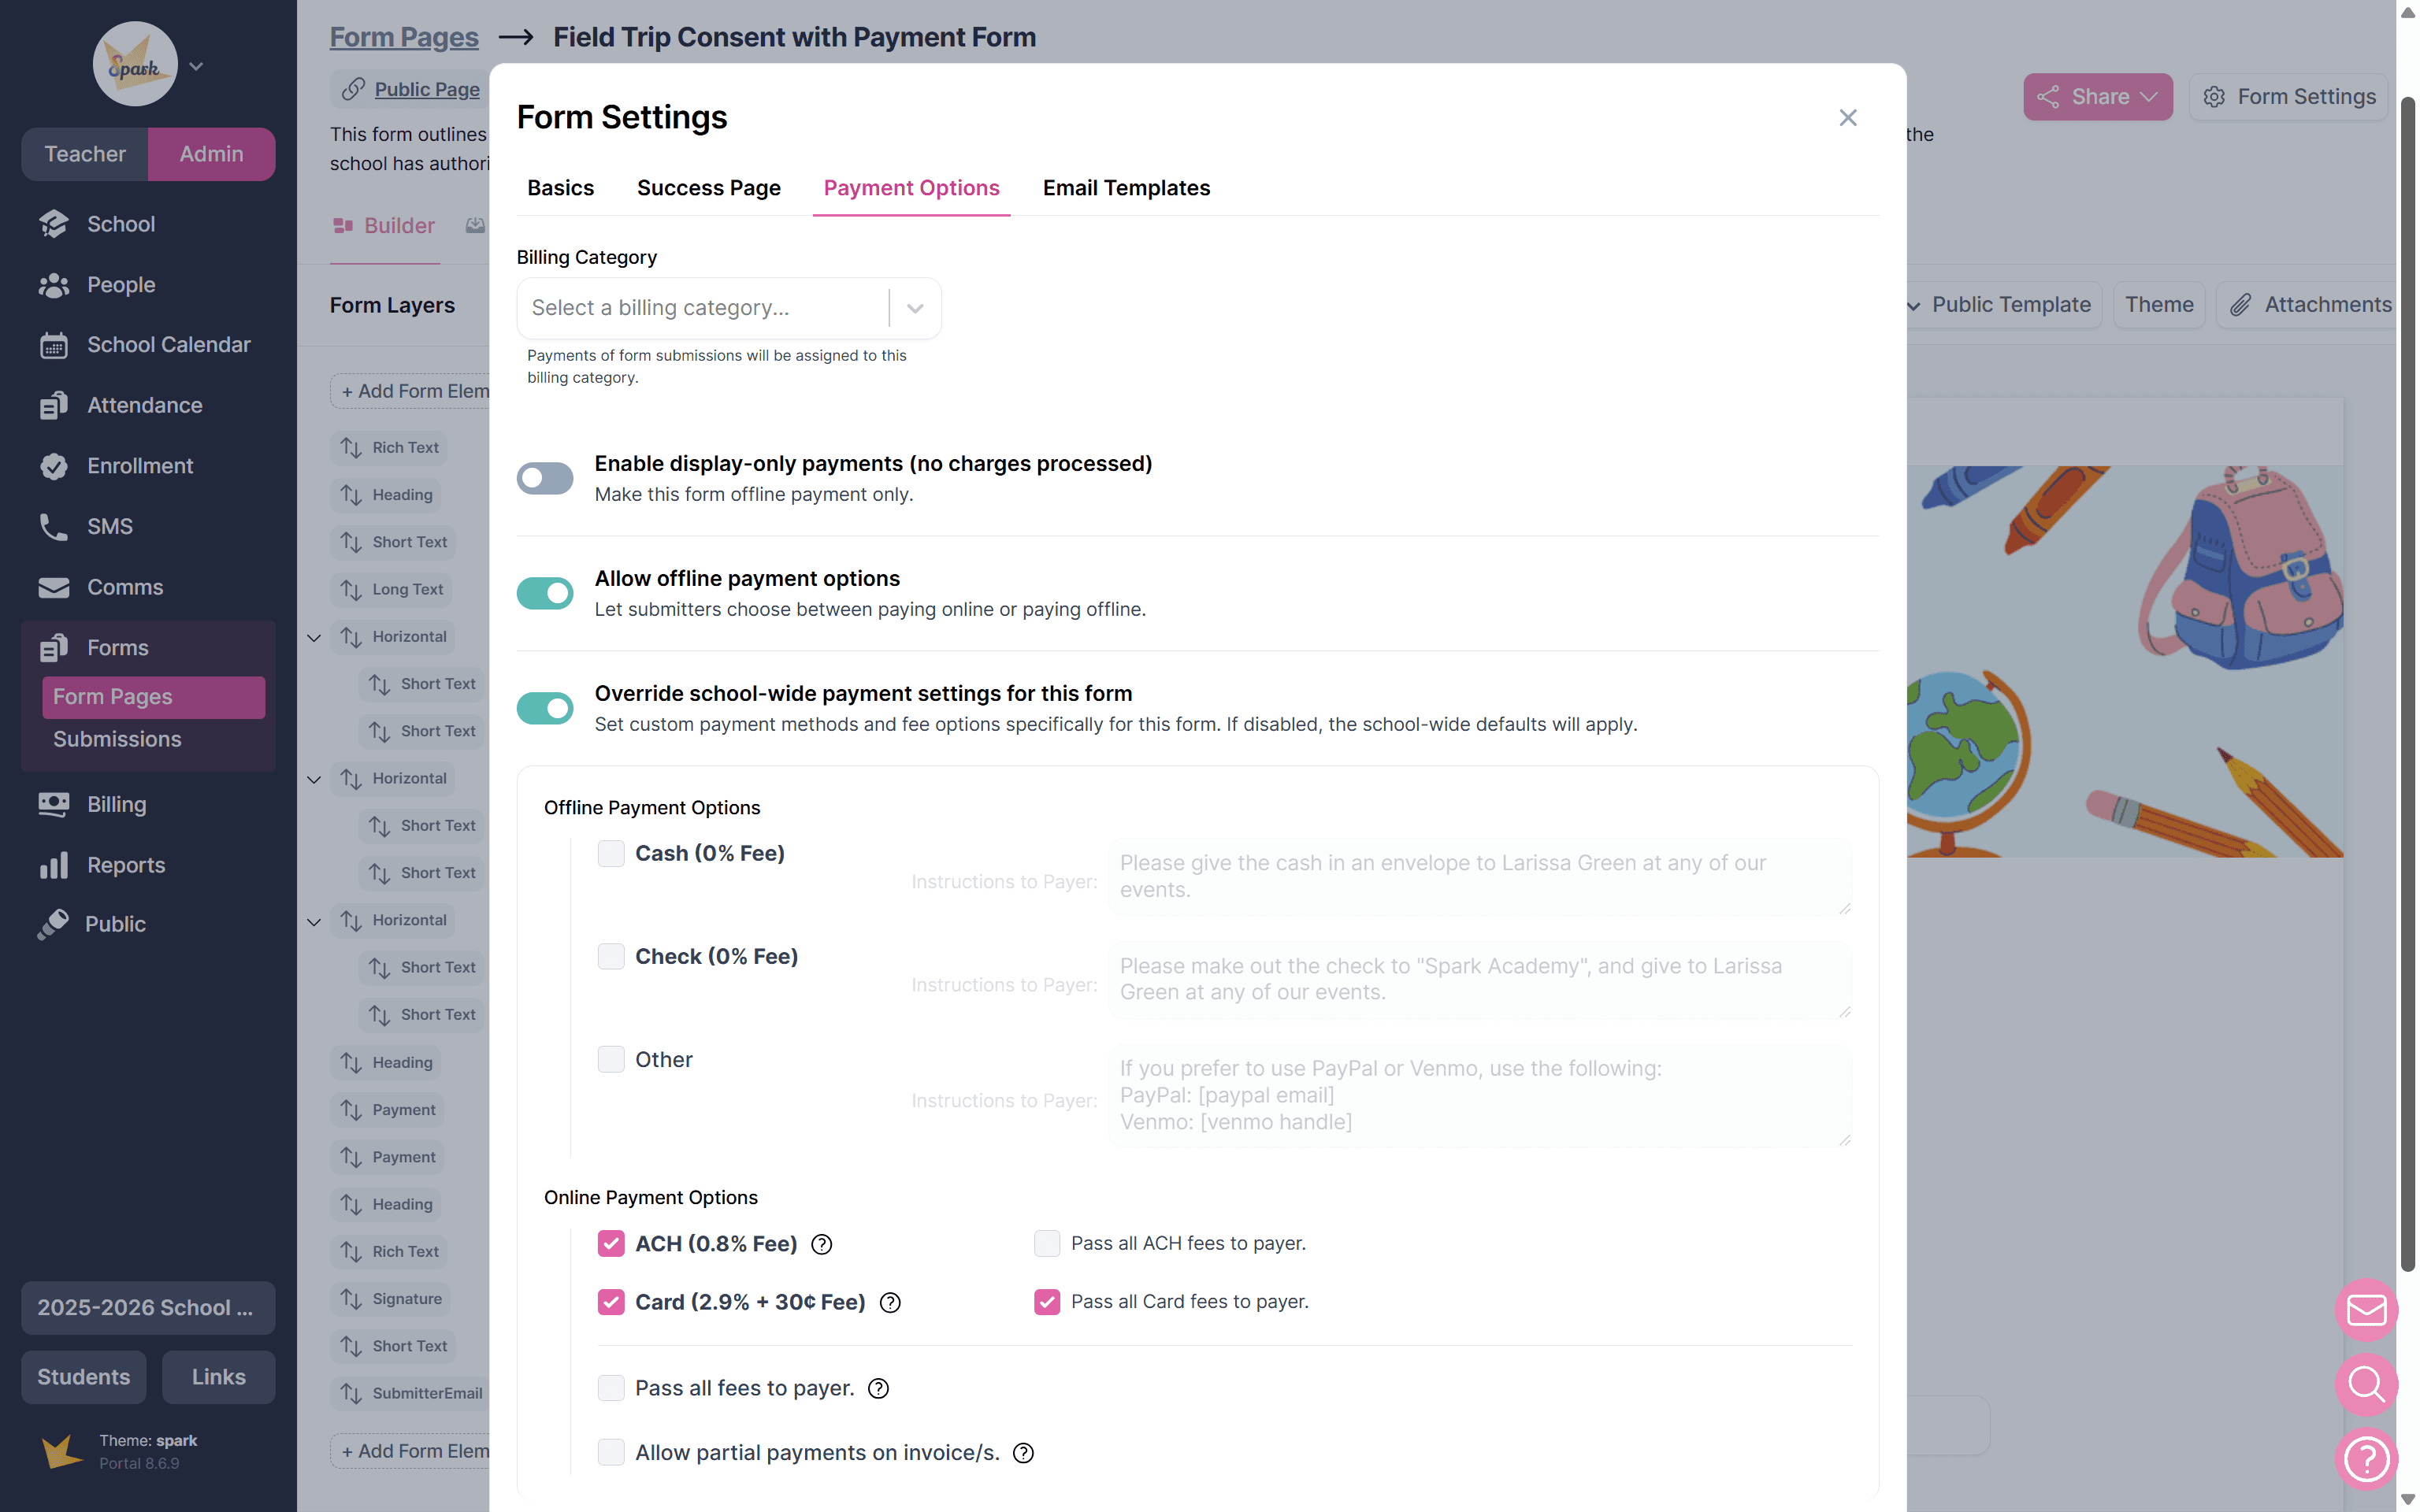Screen dimensions: 2420x1512
Task: Click the Form Settings button
Action: [2289, 97]
